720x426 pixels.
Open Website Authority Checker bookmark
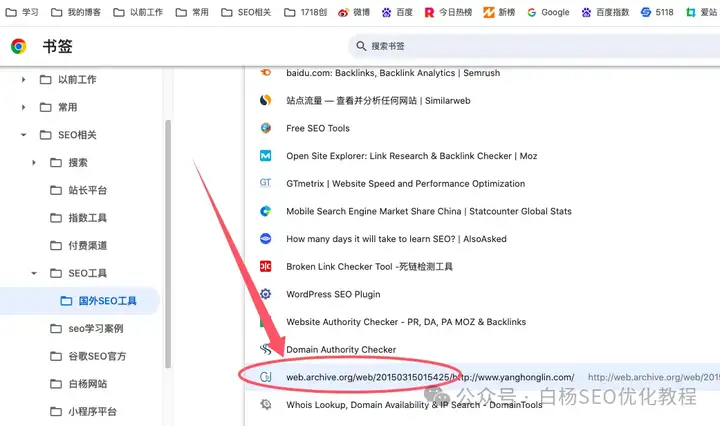pyautogui.click(x=406, y=322)
